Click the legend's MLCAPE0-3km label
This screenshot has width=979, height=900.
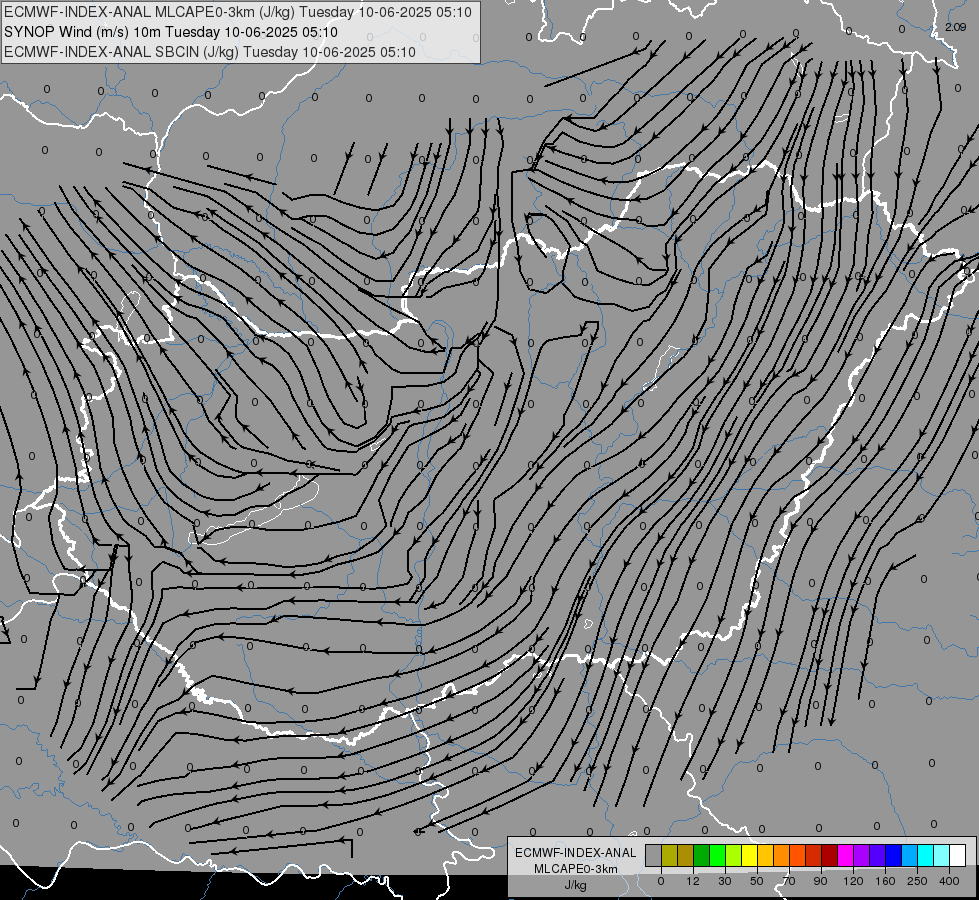coord(576,869)
